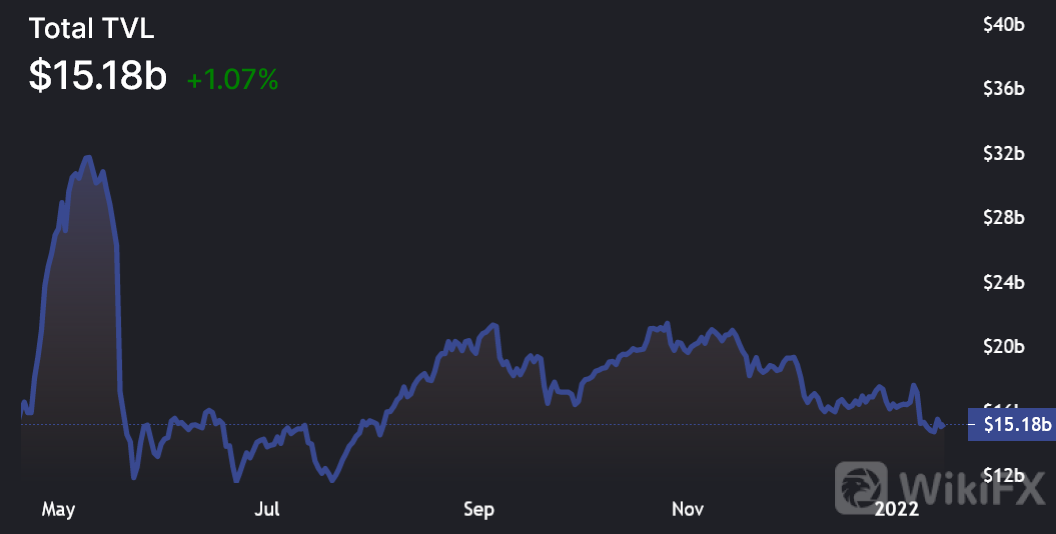The width and height of the screenshot is (1056, 534).
Task: Click the $24b price axis label
Action: click(x=1004, y=283)
